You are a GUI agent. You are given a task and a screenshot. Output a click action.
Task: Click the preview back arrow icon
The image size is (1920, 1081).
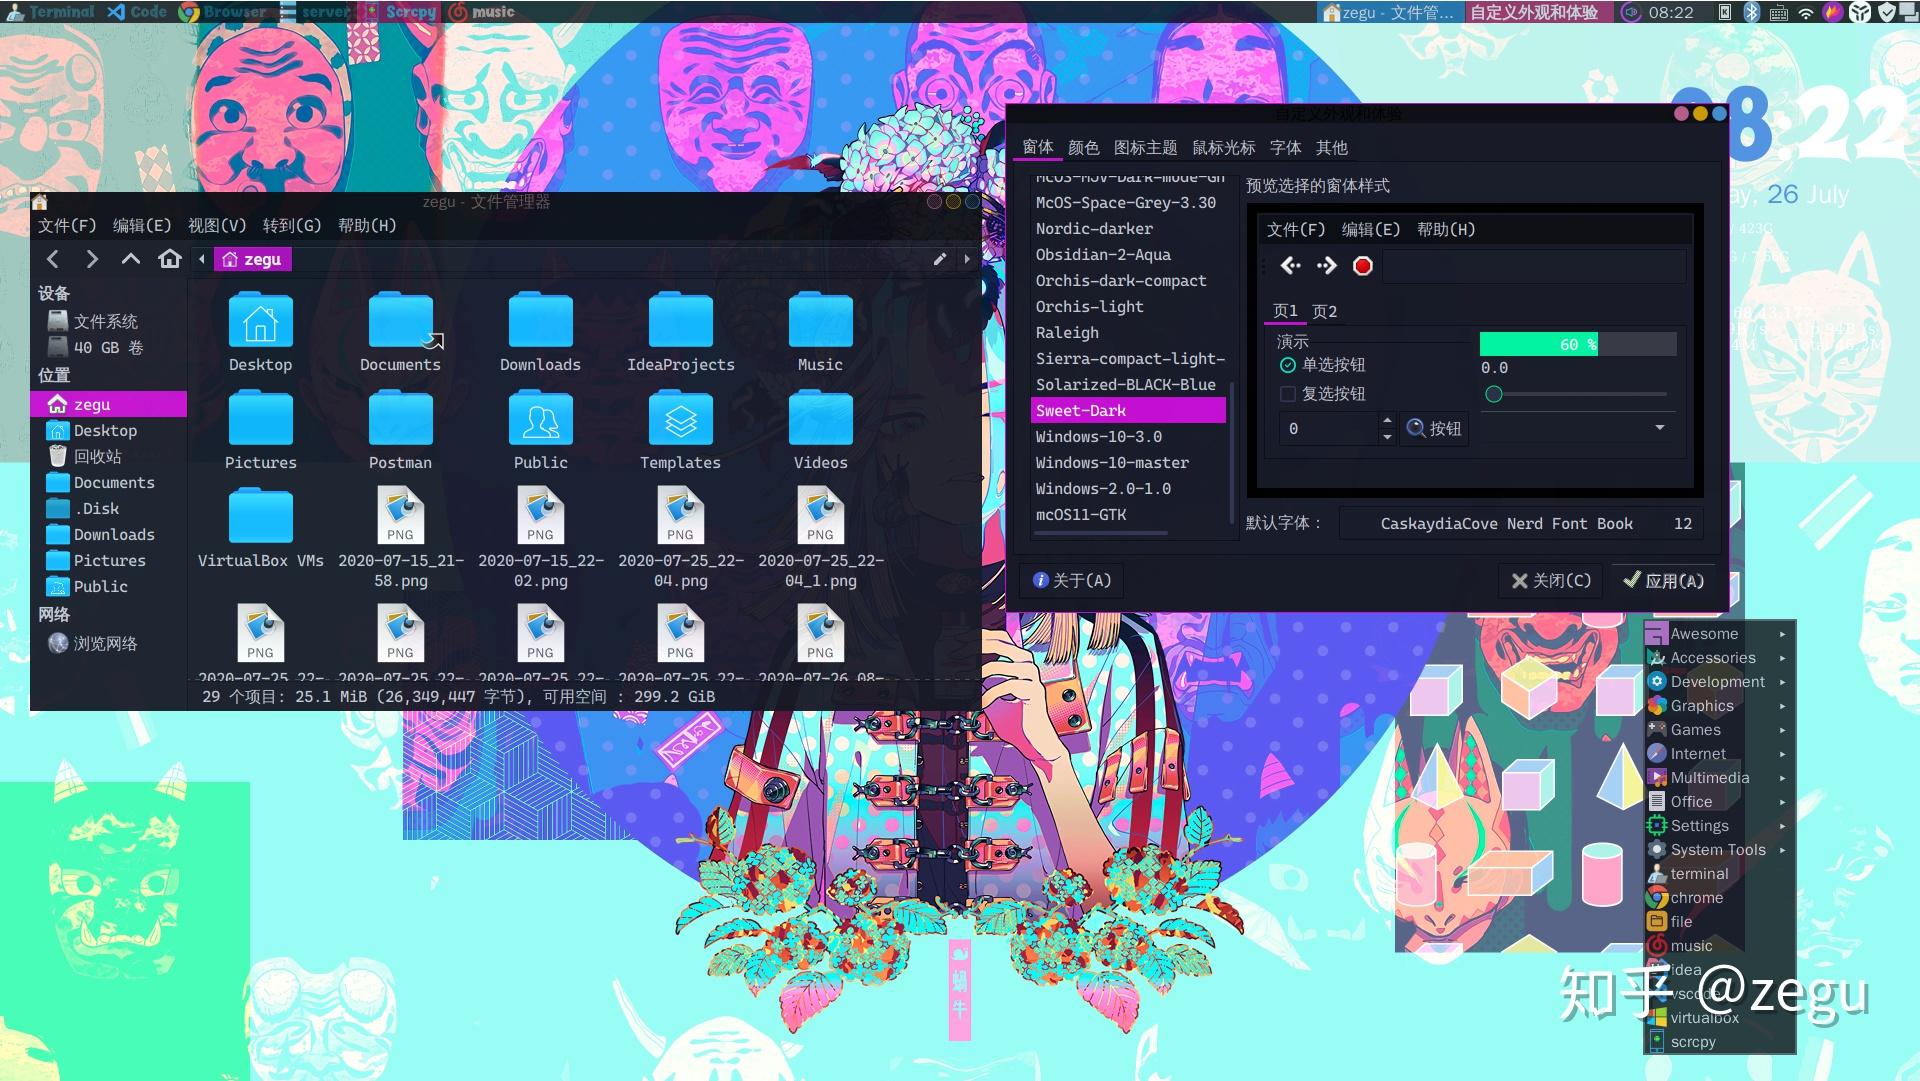point(1291,266)
